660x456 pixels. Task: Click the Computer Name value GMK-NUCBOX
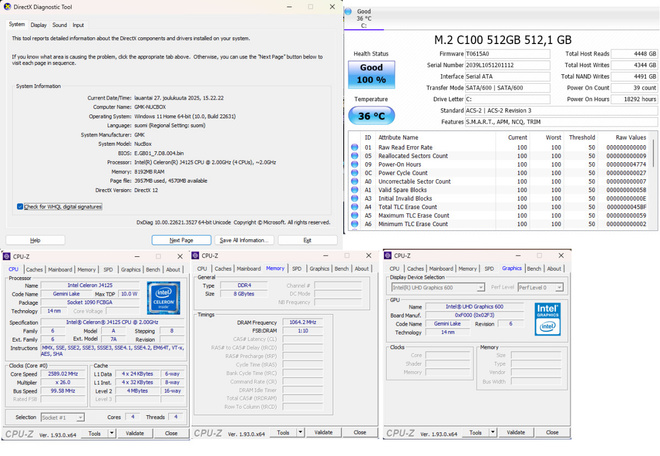click(150, 107)
